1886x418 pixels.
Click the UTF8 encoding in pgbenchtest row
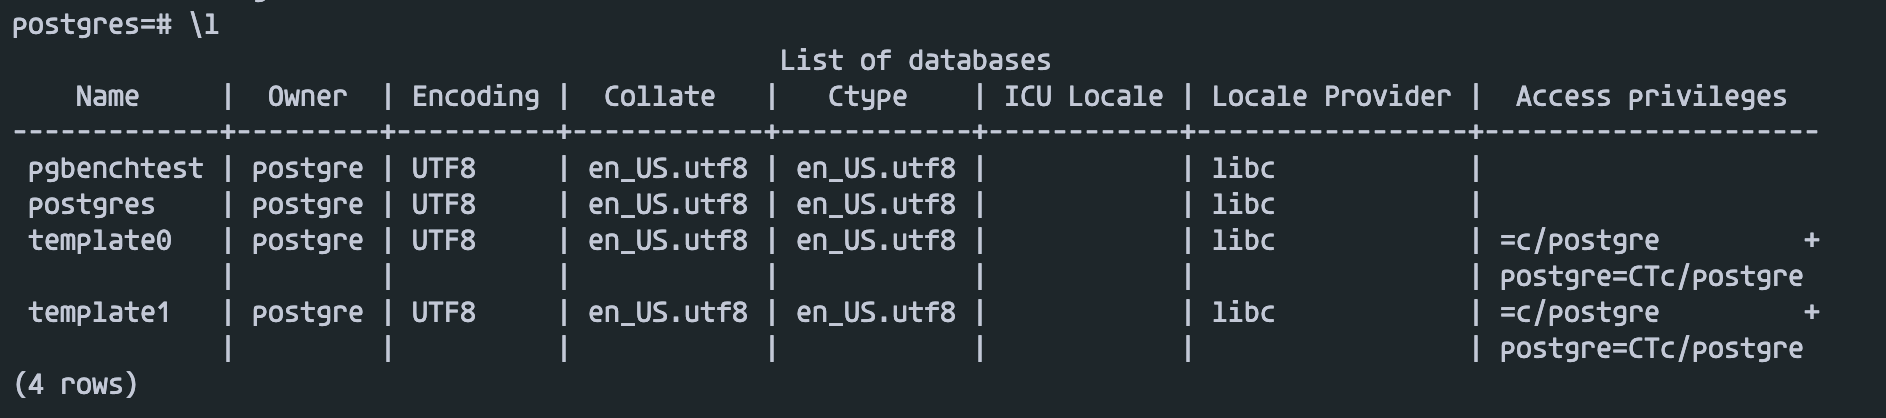(x=443, y=169)
